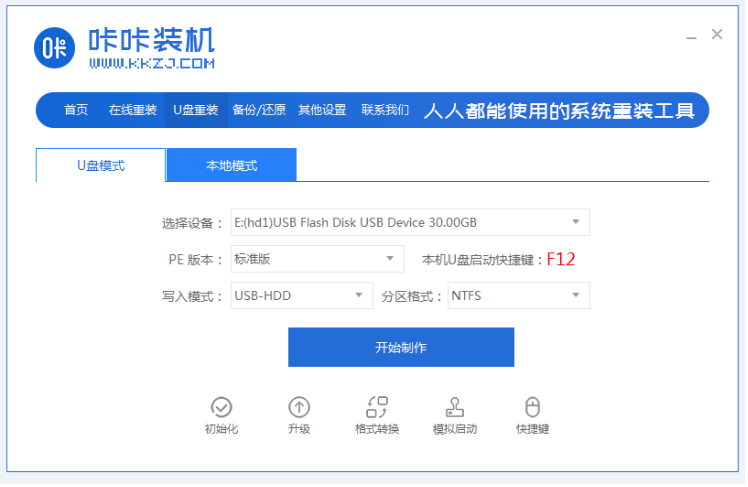Open 备份/还原 in the navigation bar

click(260, 111)
